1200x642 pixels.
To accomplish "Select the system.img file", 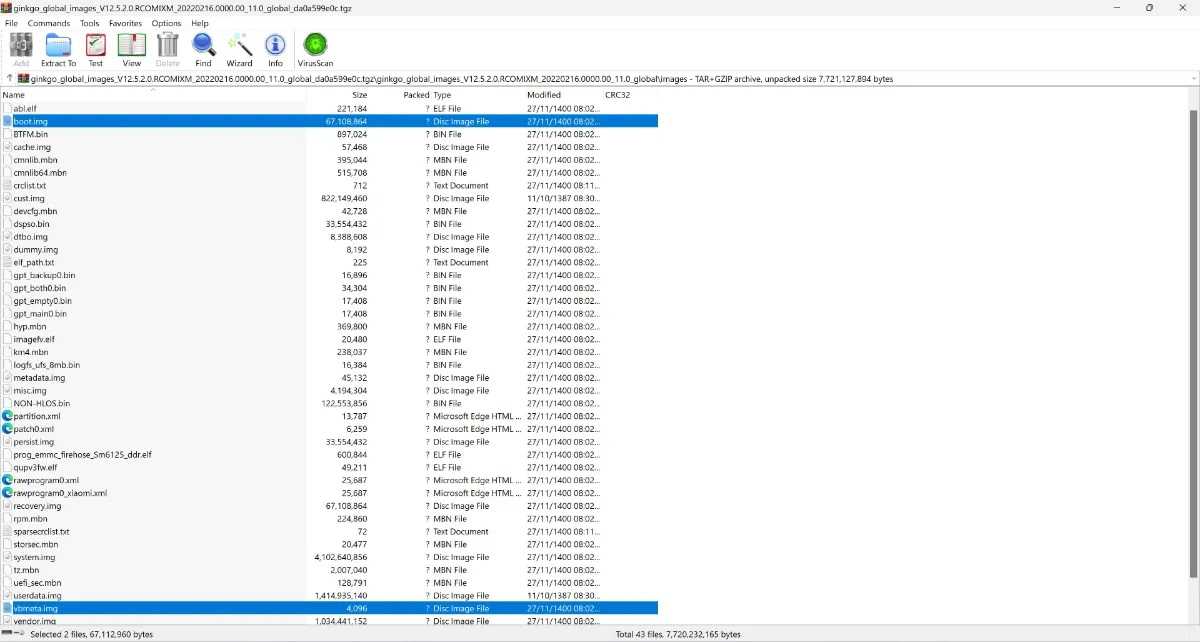I will coord(35,557).
